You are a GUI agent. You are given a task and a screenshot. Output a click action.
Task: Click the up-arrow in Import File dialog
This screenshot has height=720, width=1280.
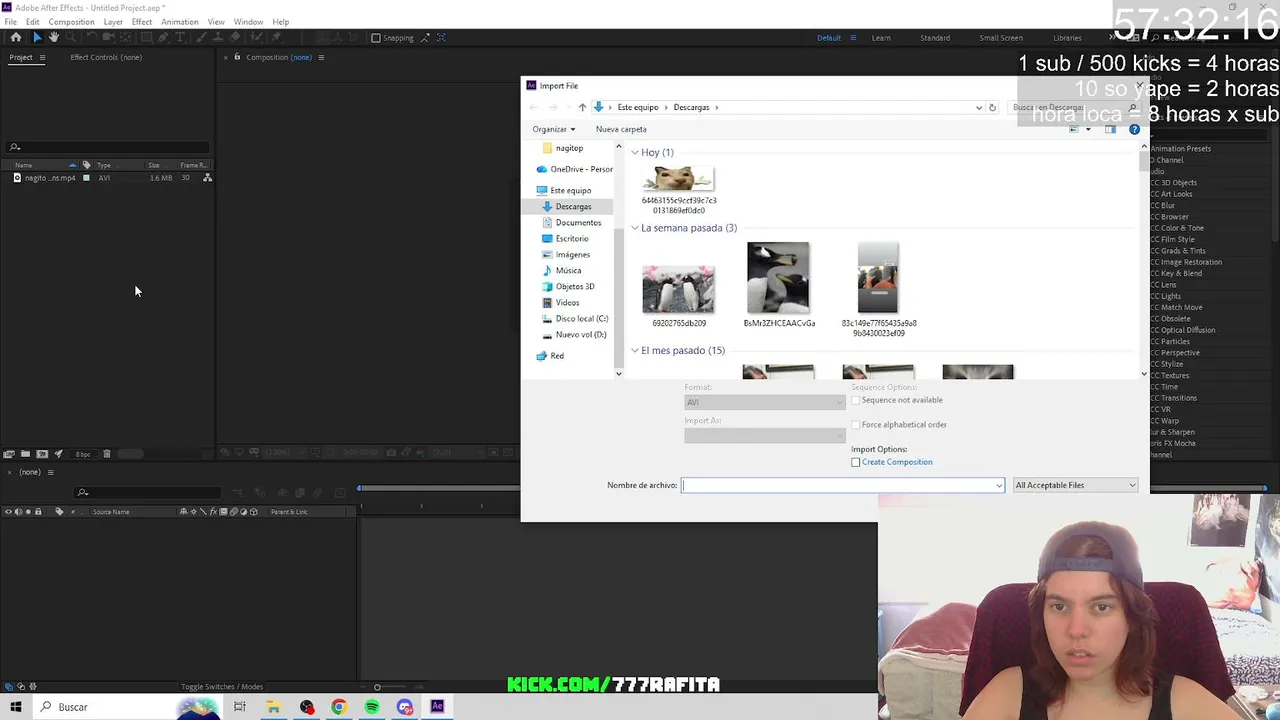[582, 107]
